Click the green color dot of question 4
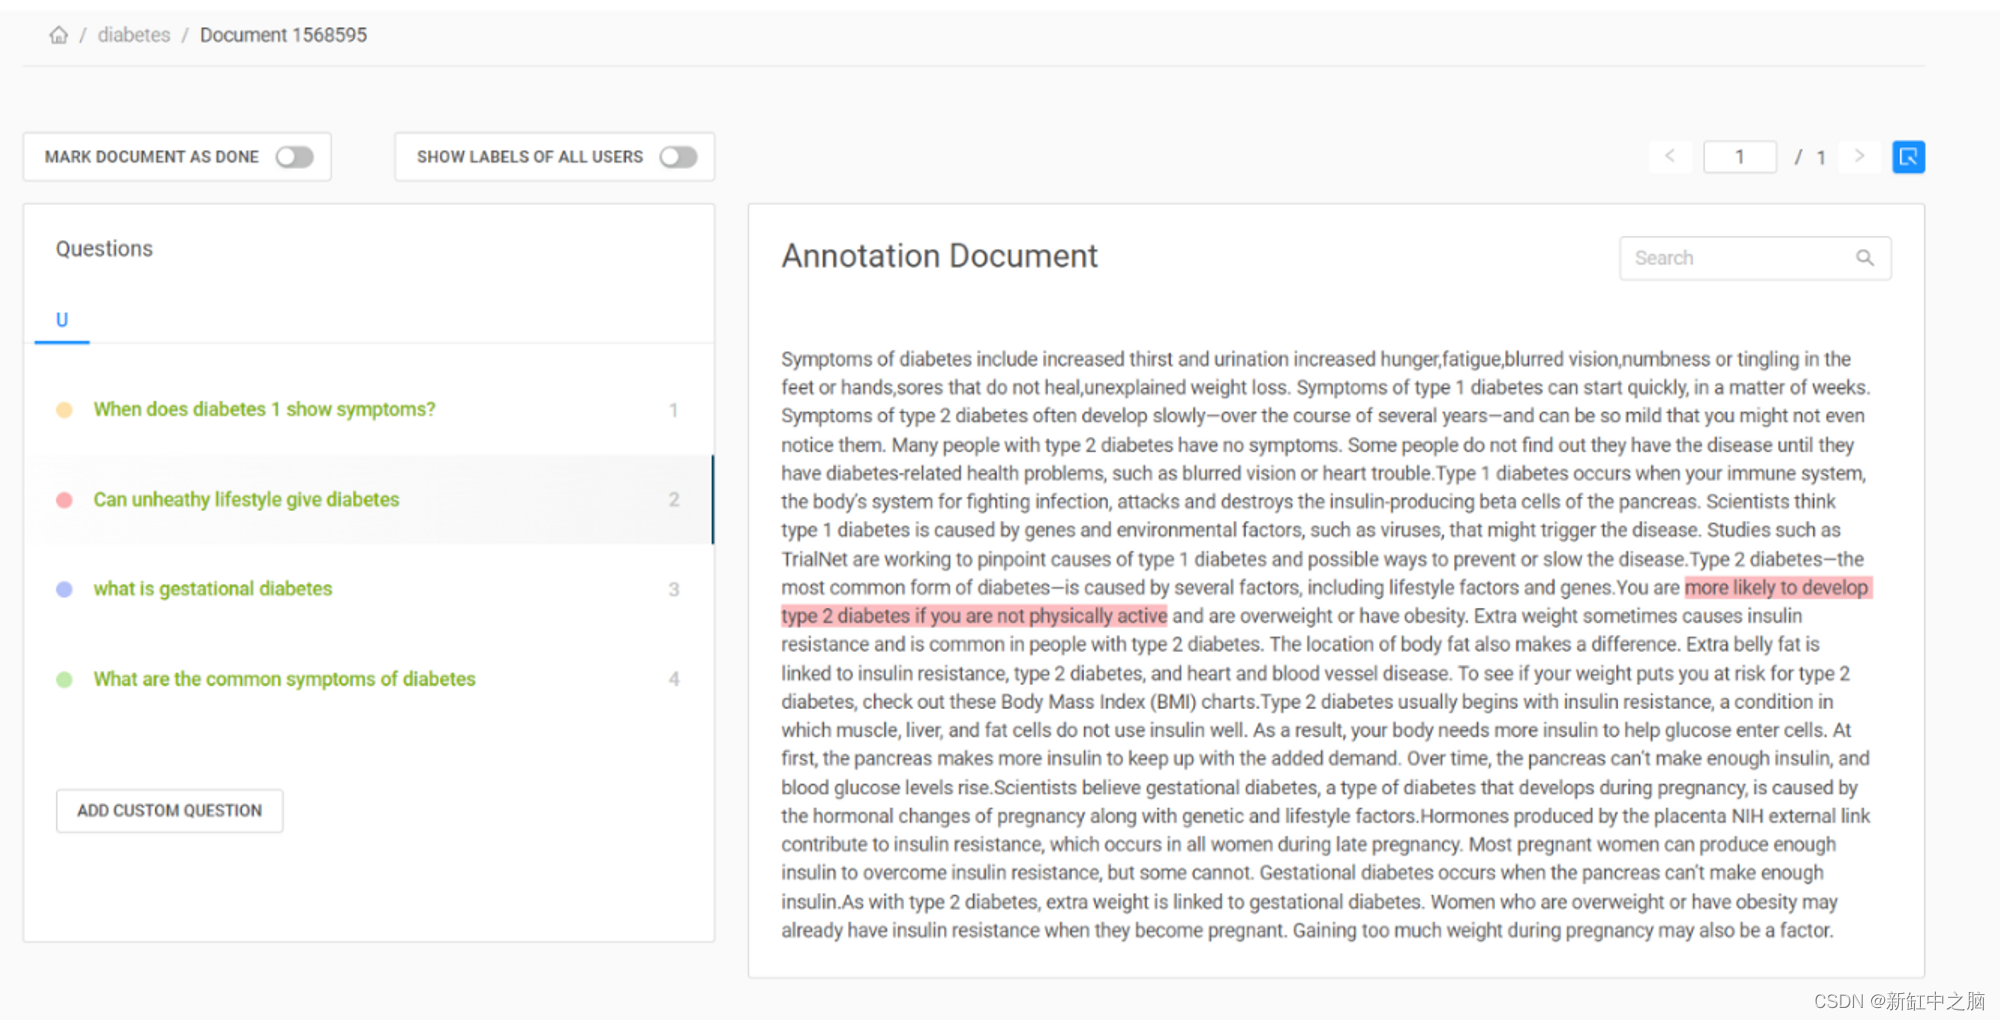Viewport: 2000px width, 1020px height. pos(64,680)
